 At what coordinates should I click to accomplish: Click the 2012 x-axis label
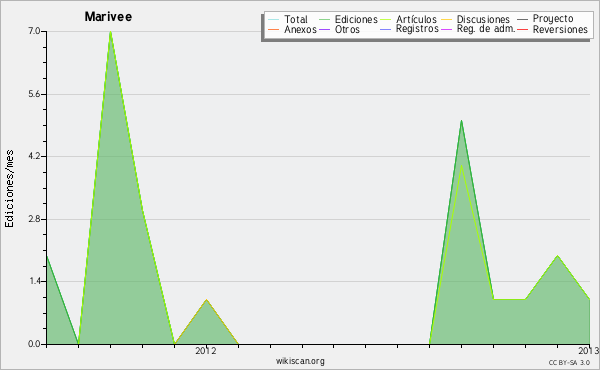tap(206, 350)
